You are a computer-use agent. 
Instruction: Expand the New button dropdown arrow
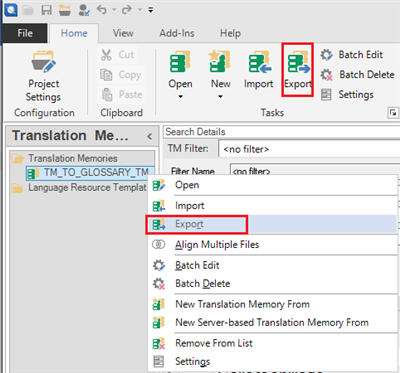[220, 97]
